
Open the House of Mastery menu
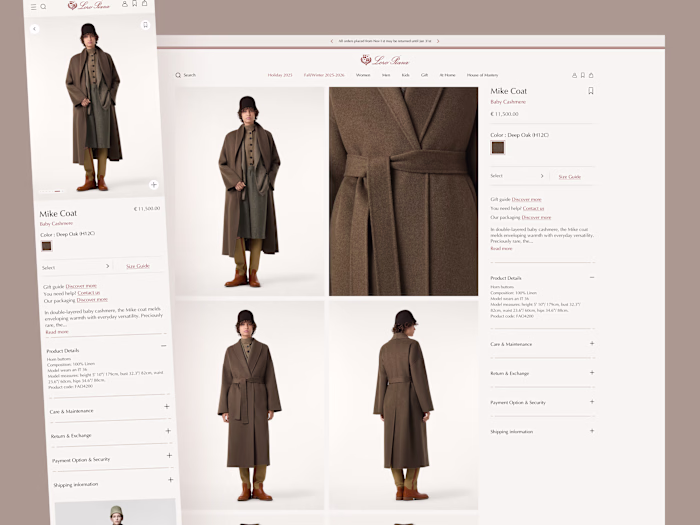[x=483, y=75]
